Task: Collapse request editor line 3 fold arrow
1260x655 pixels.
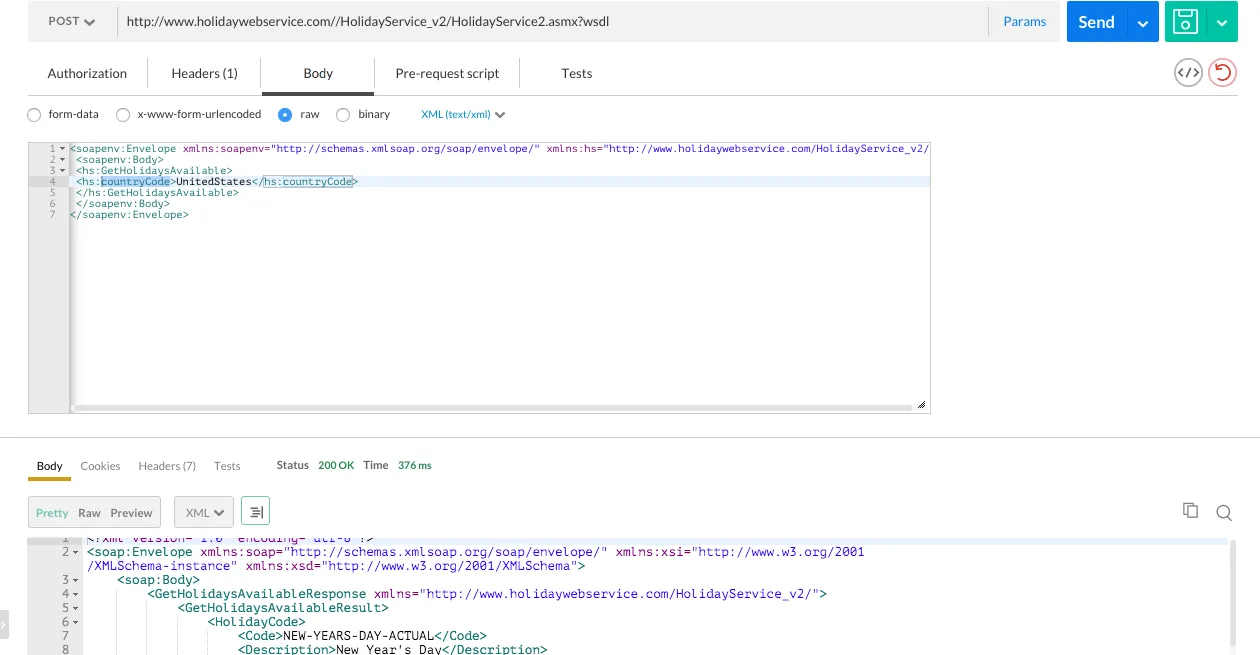Action: click(62, 171)
